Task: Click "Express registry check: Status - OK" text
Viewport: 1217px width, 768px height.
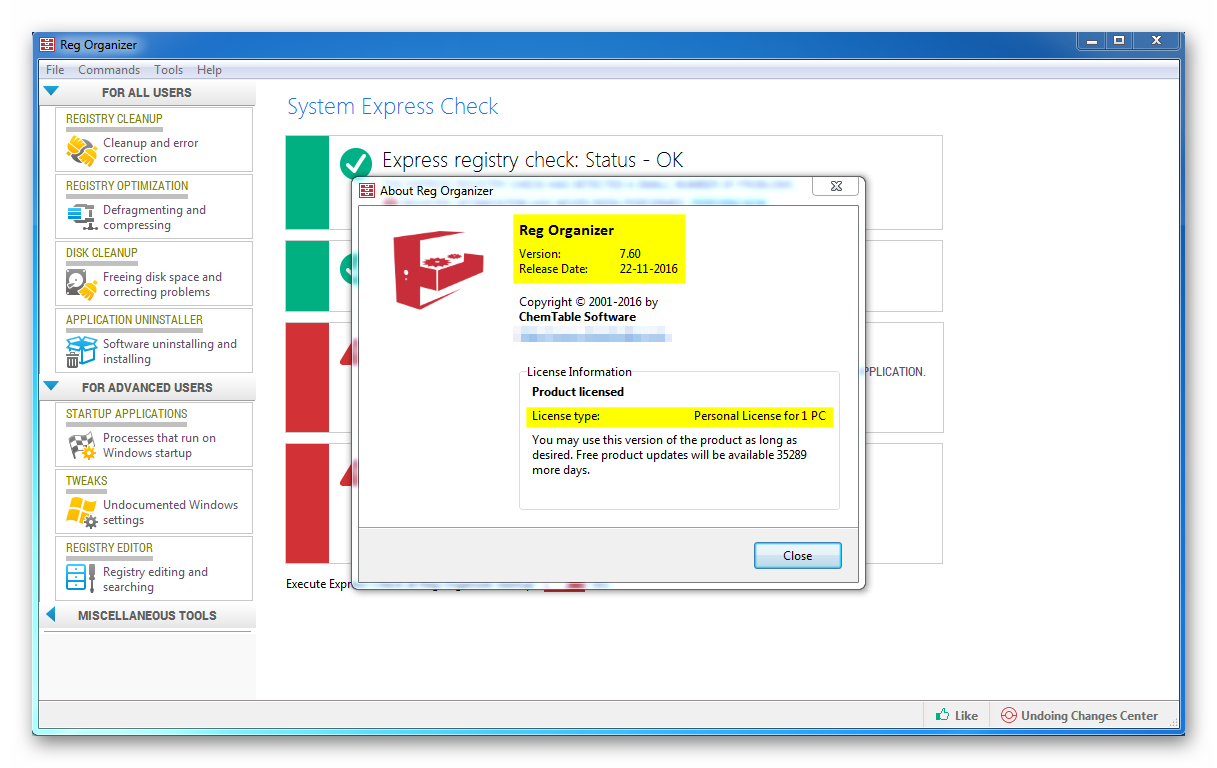Action: coord(533,161)
